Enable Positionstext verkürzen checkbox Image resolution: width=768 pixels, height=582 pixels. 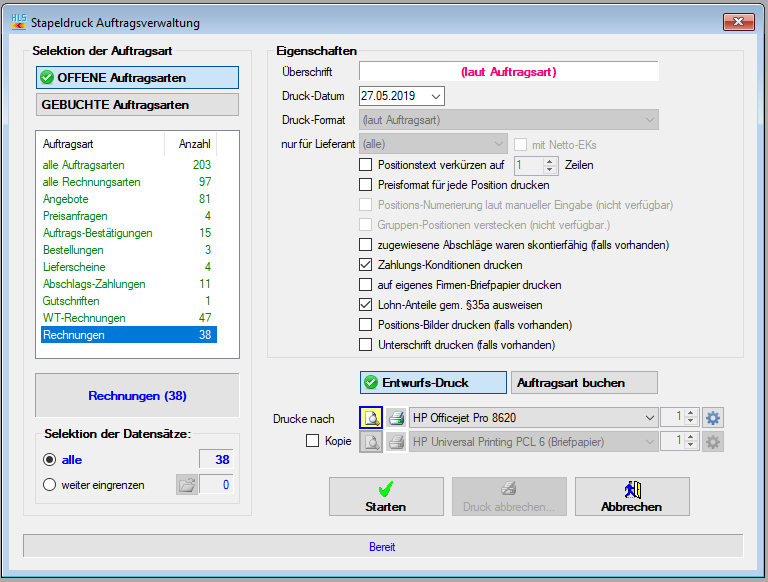click(366, 165)
